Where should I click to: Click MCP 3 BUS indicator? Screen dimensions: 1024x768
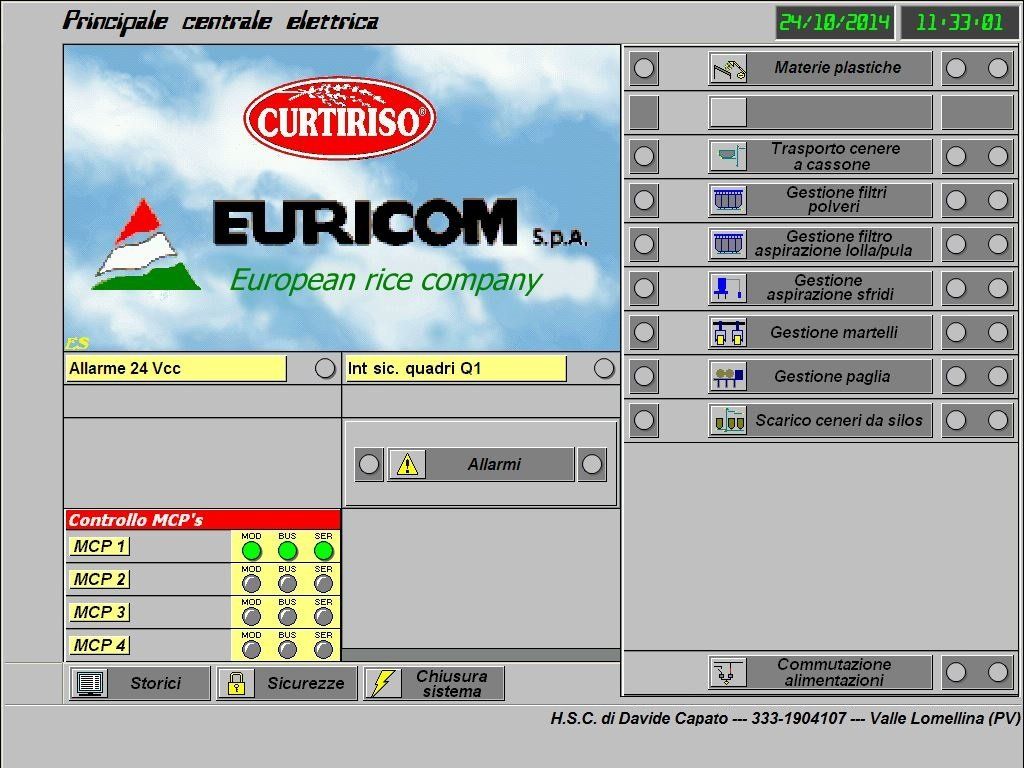tap(287, 616)
